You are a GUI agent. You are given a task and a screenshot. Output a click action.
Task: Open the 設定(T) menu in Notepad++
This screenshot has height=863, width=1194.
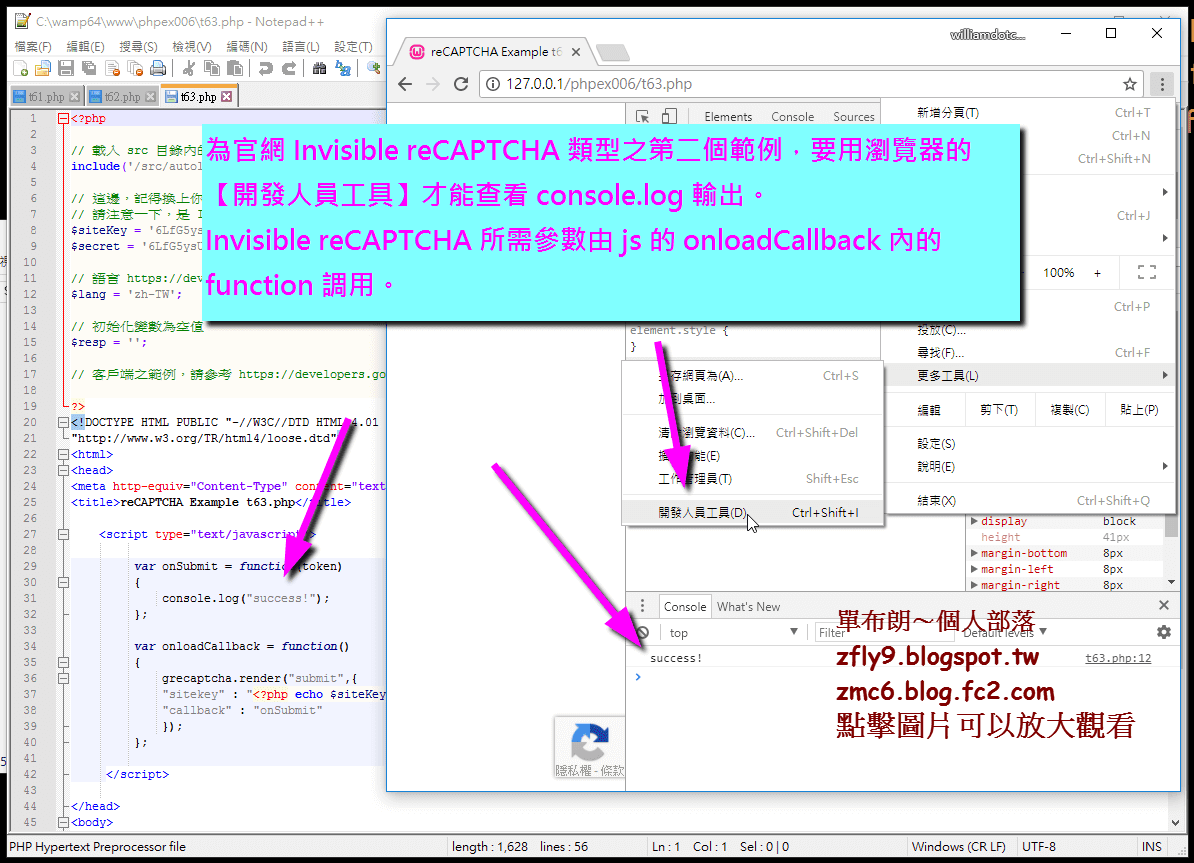point(353,46)
